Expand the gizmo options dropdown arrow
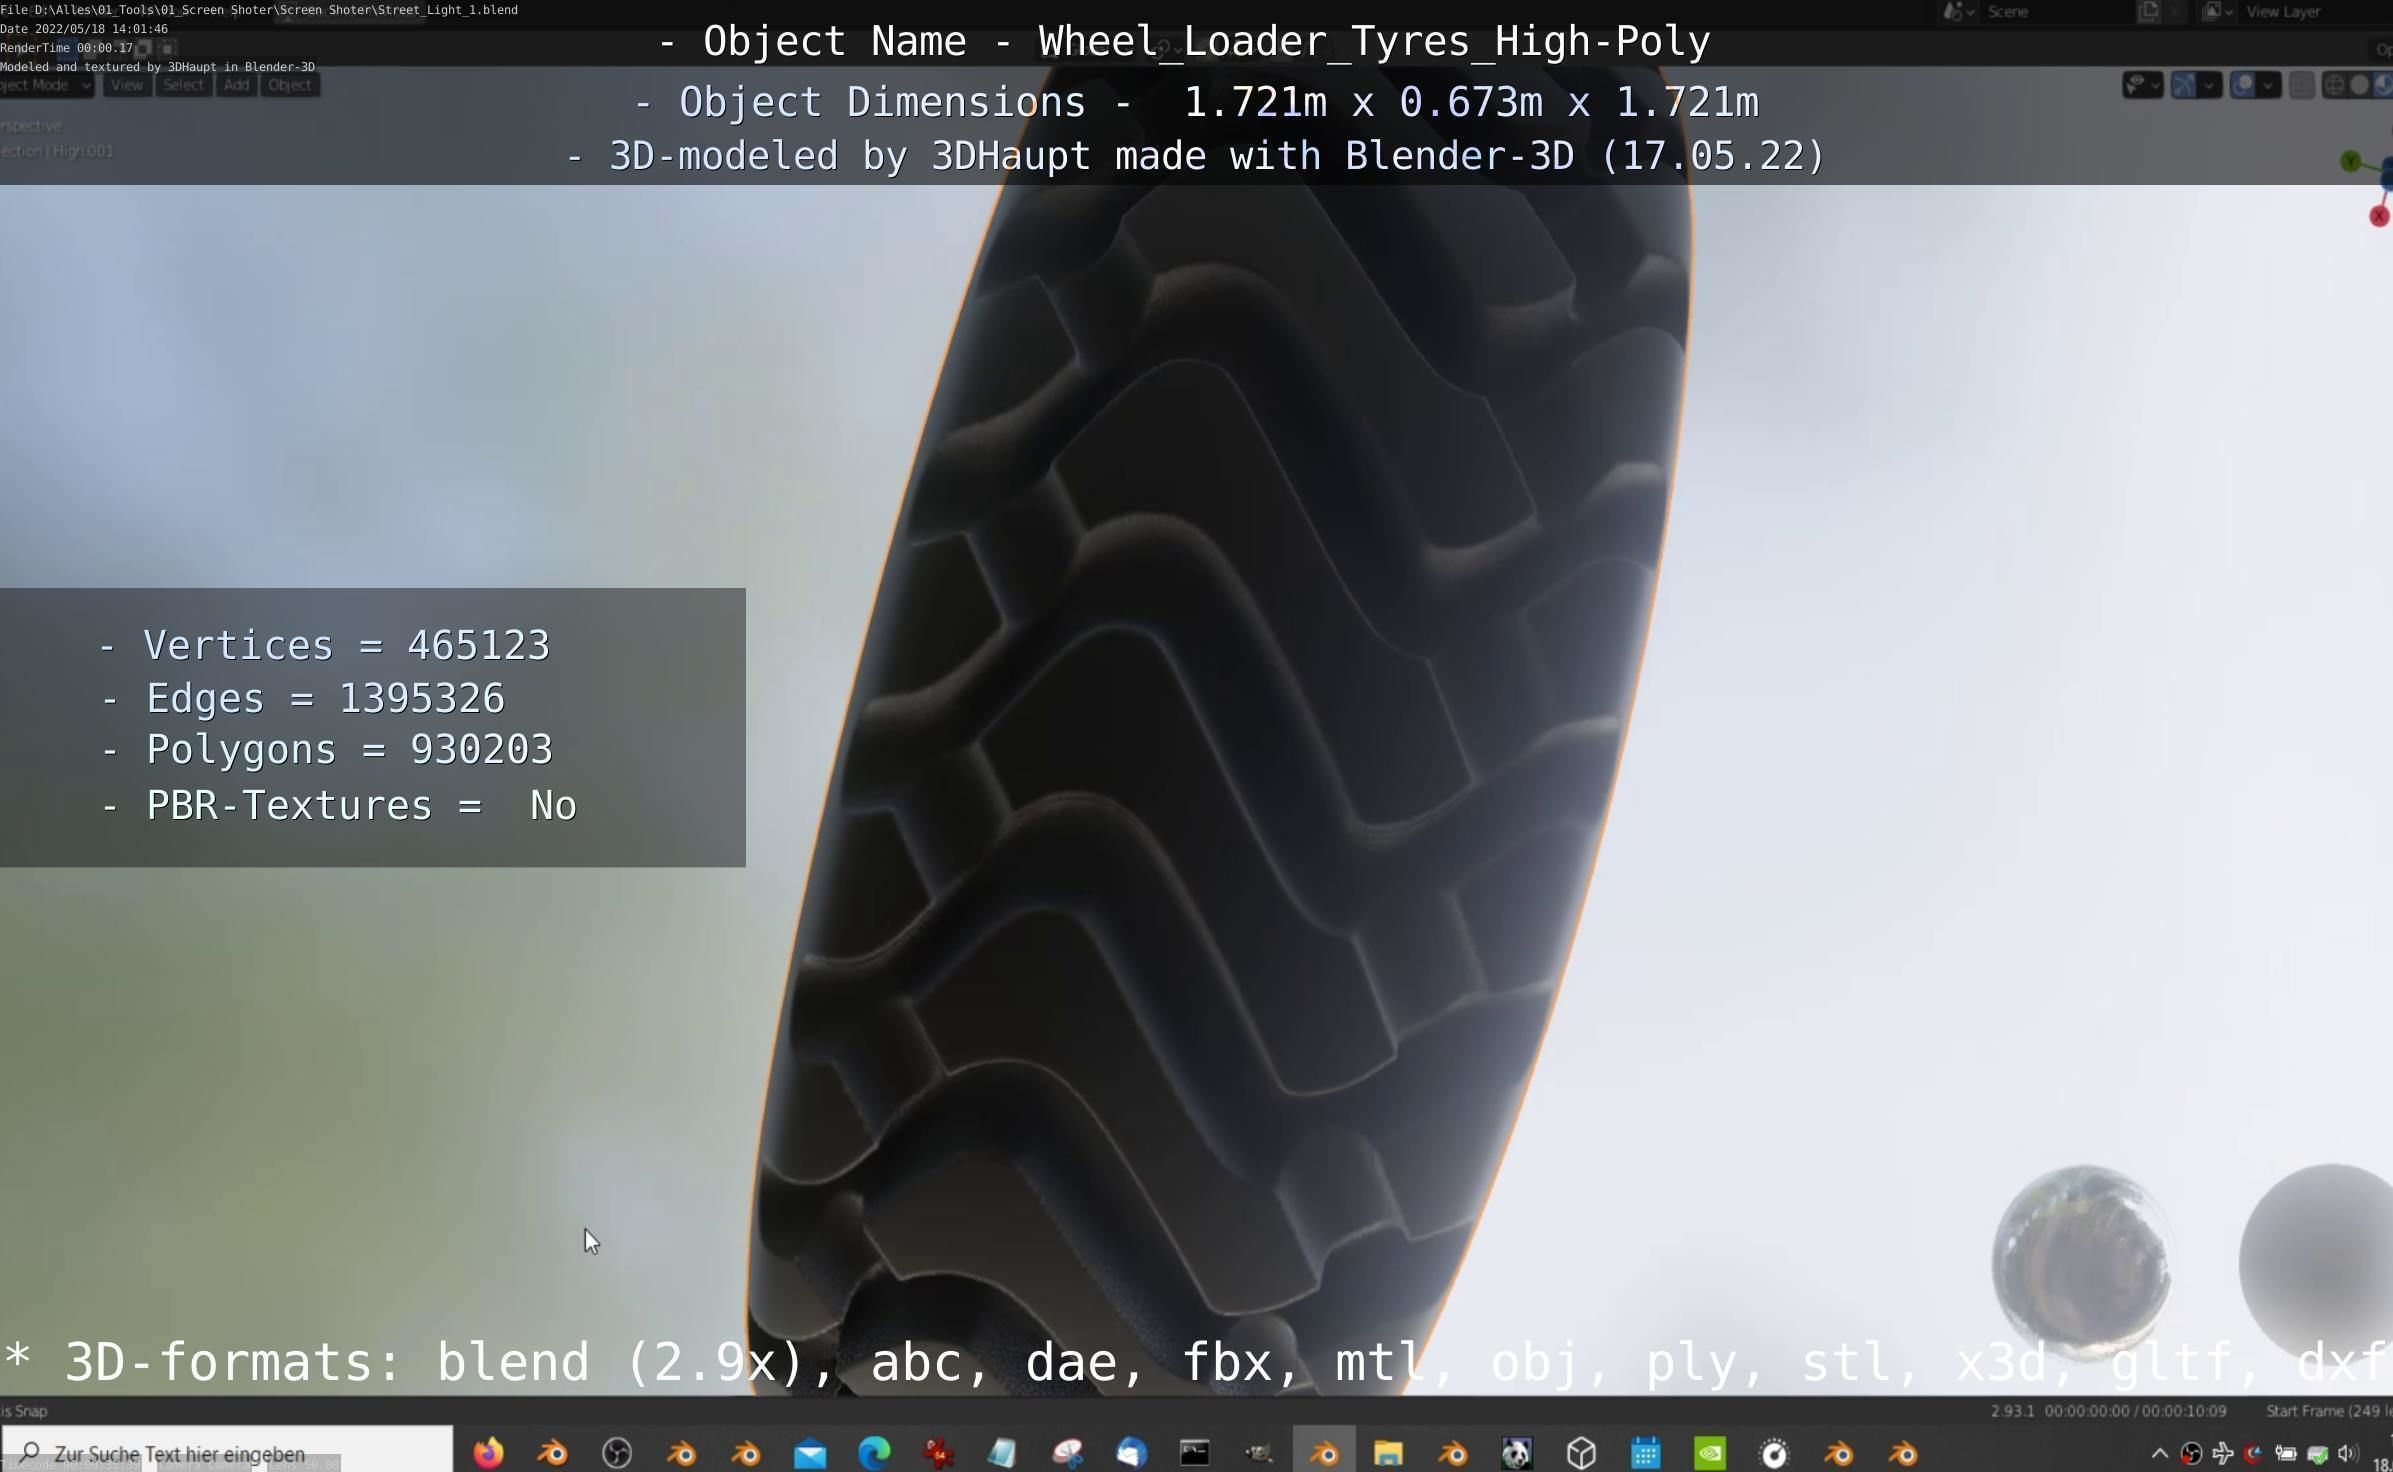The height and width of the screenshot is (1472, 2393). click(2210, 86)
